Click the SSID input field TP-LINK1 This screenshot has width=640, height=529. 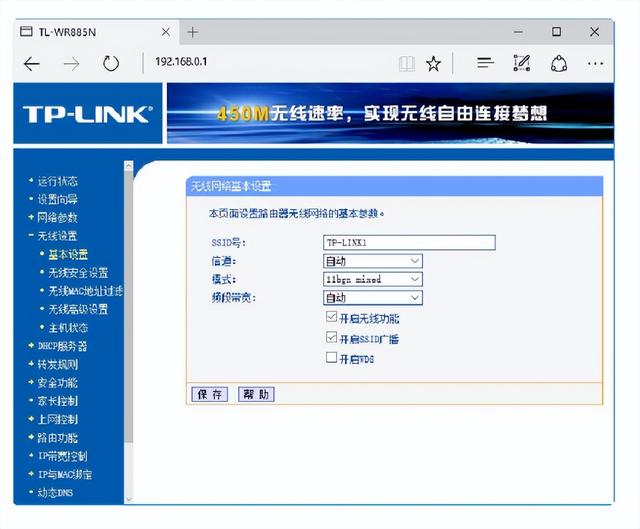click(x=409, y=242)
